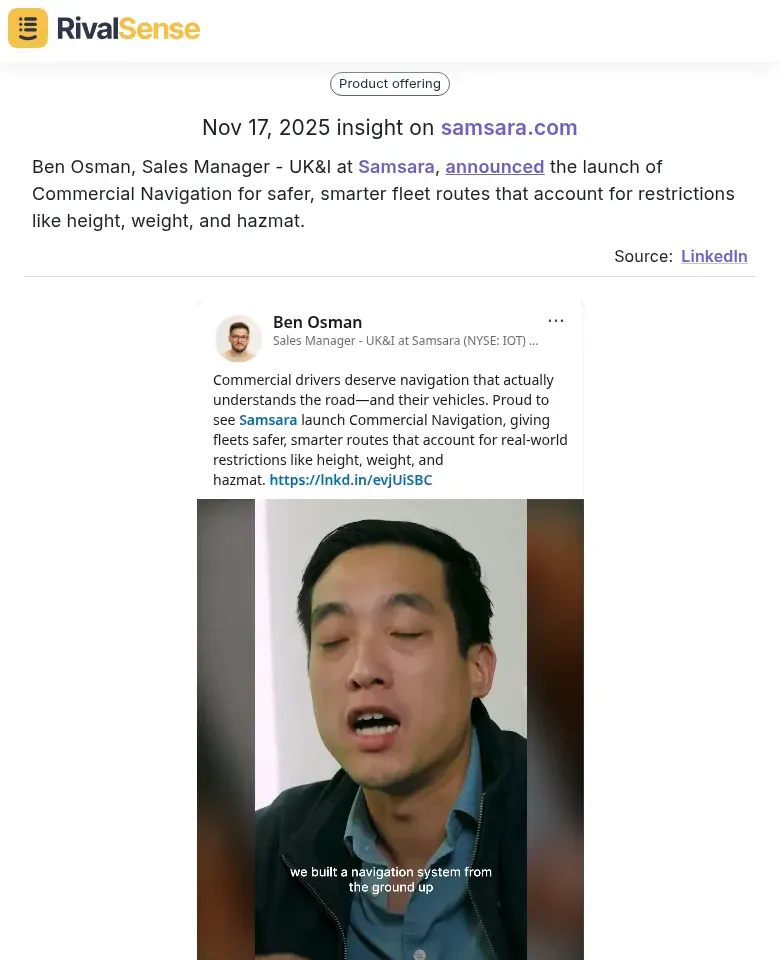
Task: Open the RivalSense wordmark home link
Action: click(x=129, y=29)
